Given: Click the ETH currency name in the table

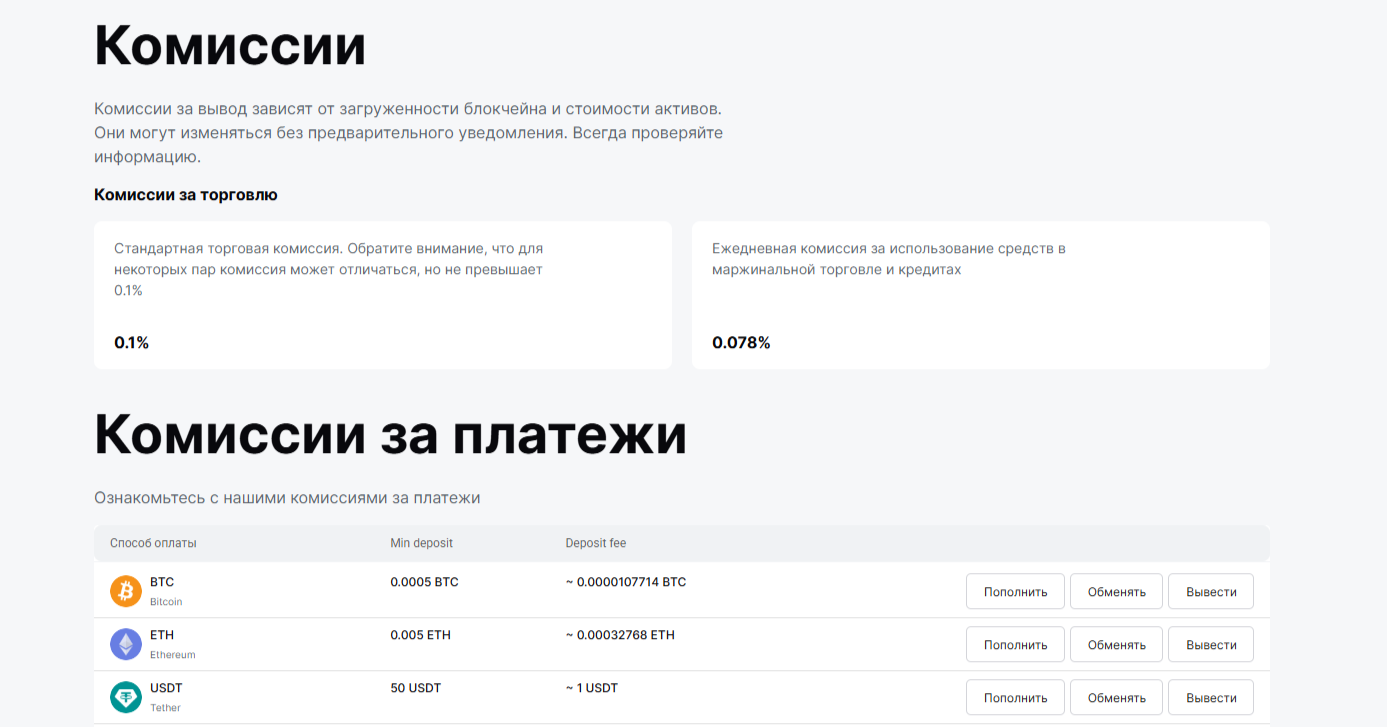Looking at the screenshot, I should 162,635.
